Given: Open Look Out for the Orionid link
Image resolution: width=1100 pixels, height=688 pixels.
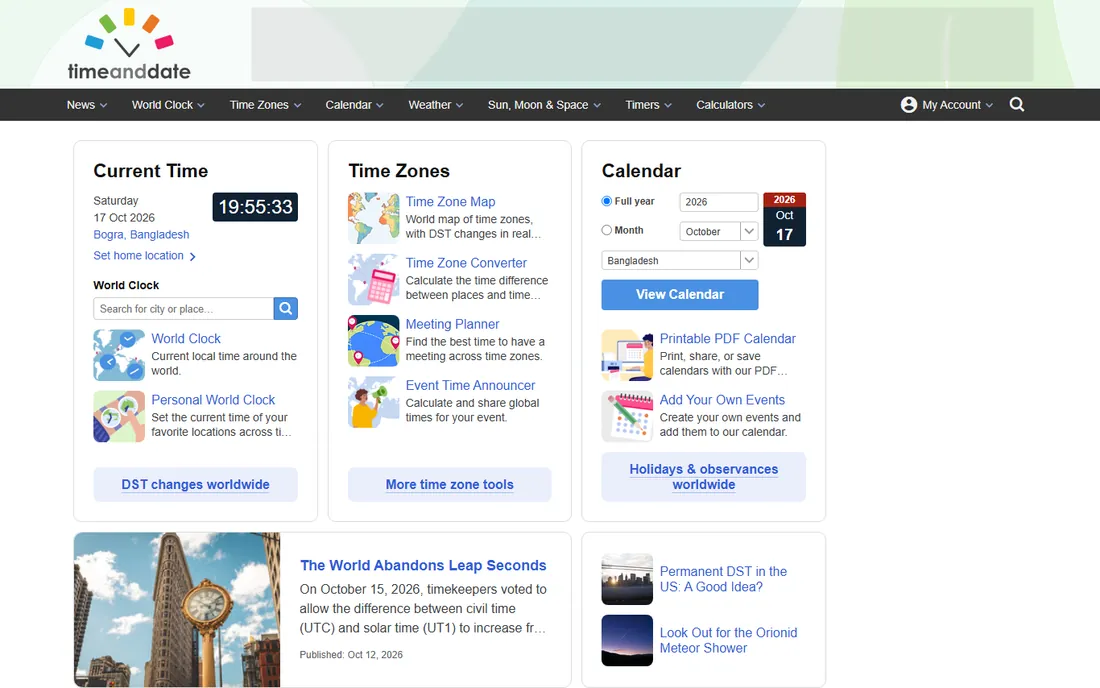Looking at the screenshot, I should (x=728, y=640).
